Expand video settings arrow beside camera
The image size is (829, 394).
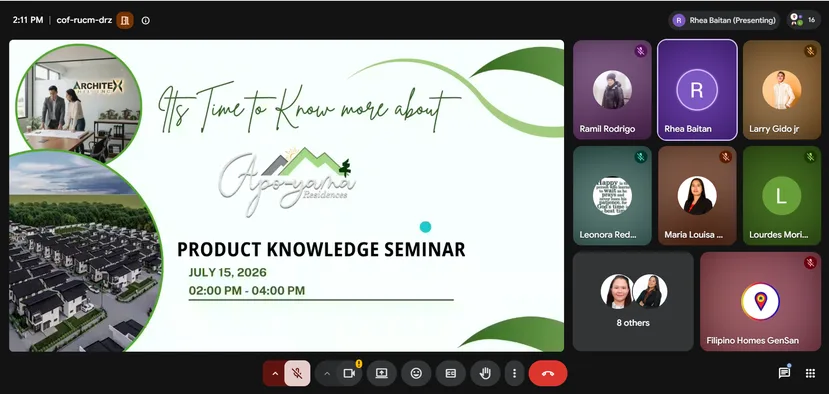(x=327, y=373)
